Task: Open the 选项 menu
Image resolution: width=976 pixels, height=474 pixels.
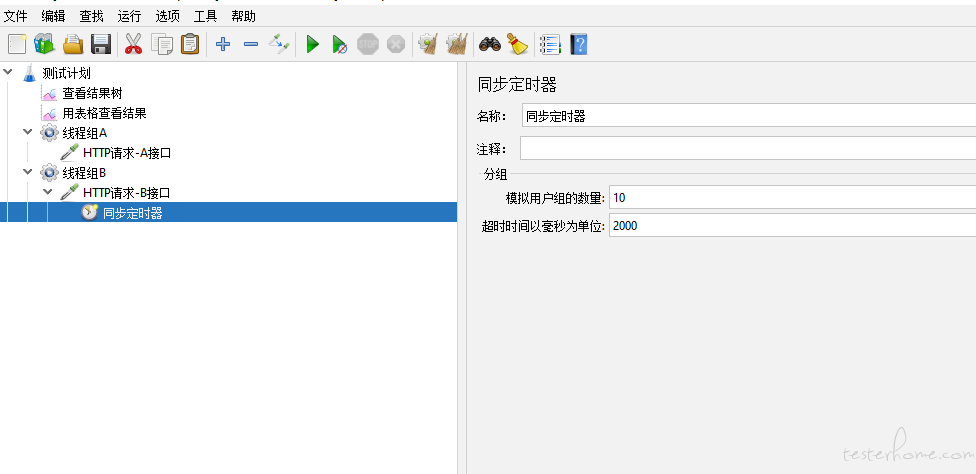Action: (167, 16)
